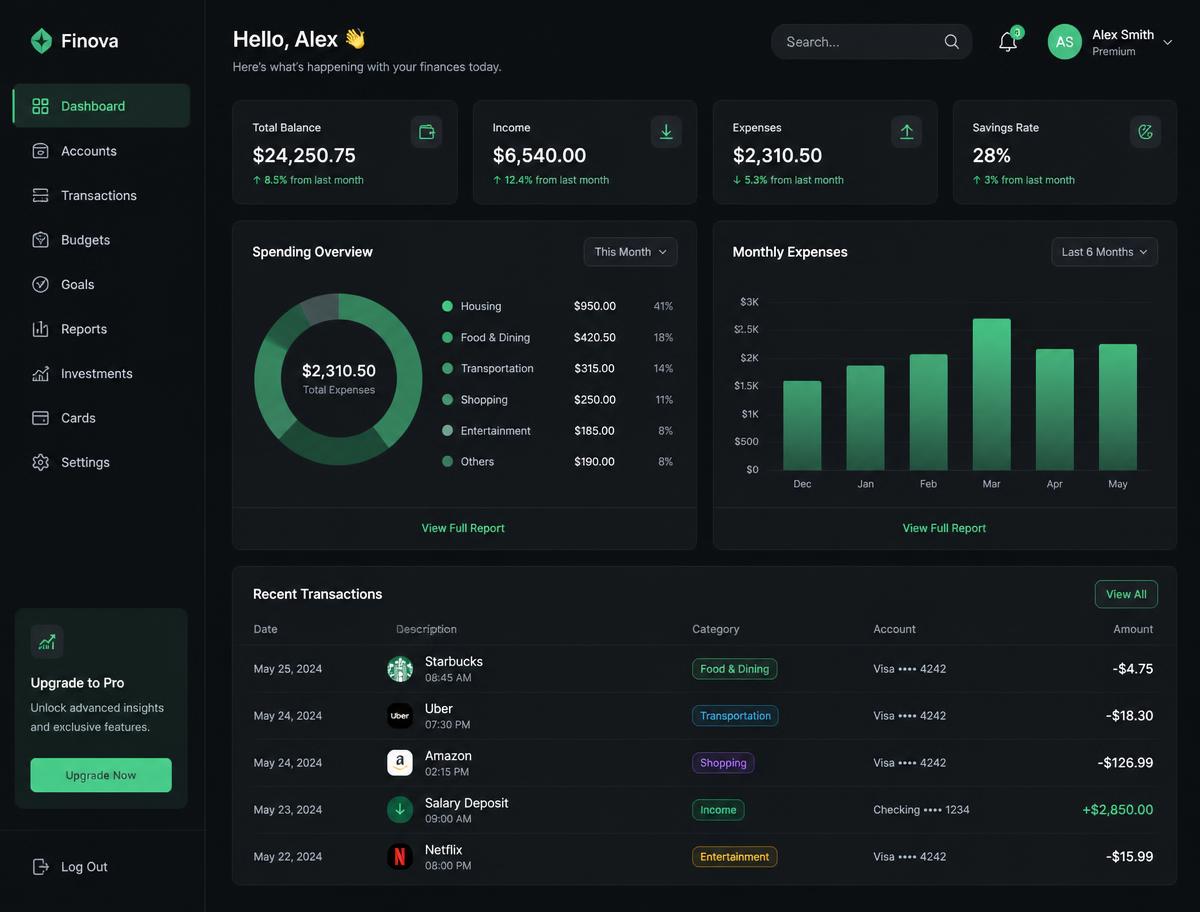1200x912 pixels.
Task: Click the Goals checkmark icon in sidebar
Action: pyautogui.click(x=41, y=284)
